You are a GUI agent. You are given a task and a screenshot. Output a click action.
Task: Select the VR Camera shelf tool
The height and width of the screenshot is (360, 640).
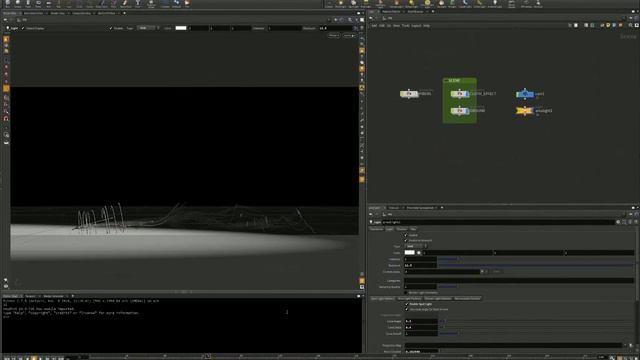point(526,4)
